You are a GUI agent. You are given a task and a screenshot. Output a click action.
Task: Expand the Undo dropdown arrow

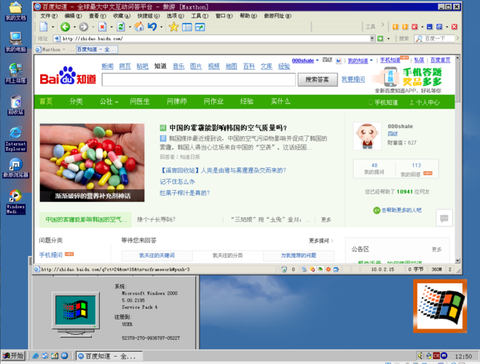tap(162, 27)
